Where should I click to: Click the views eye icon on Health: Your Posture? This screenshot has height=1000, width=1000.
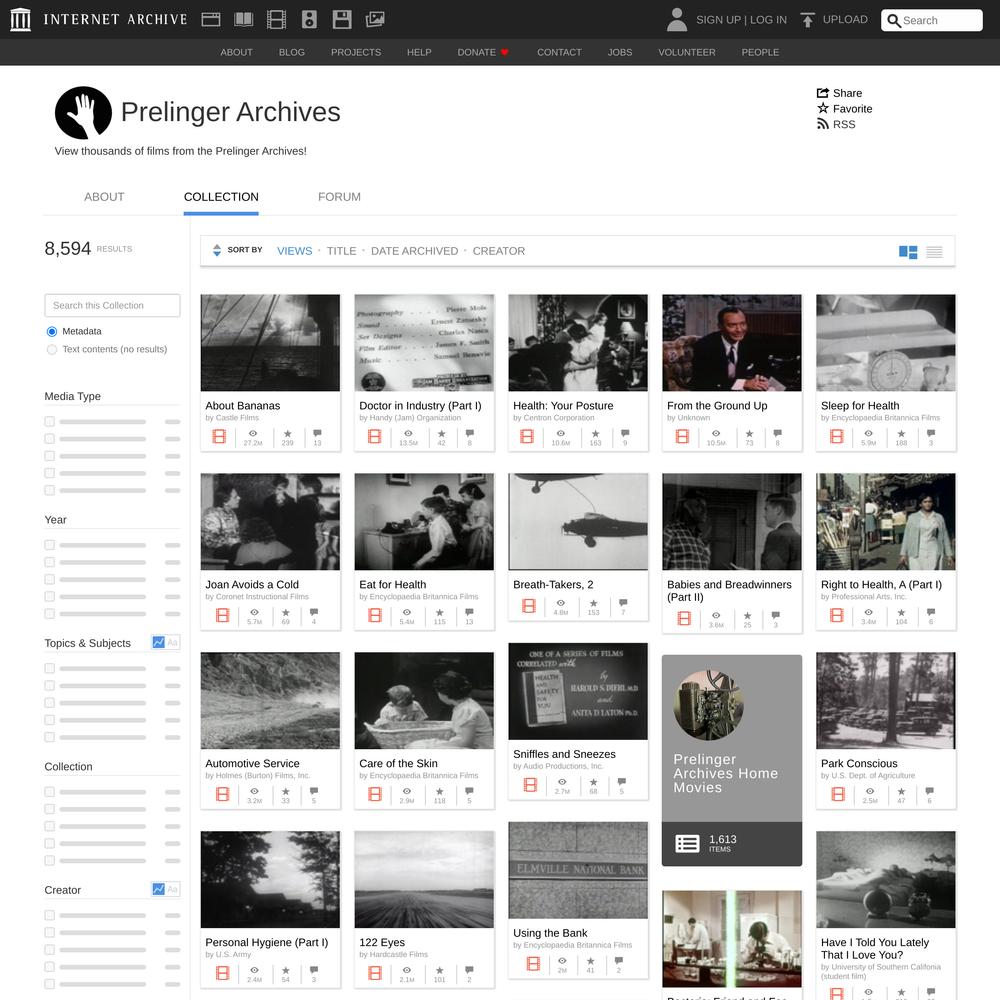click(x=561, y=434)
